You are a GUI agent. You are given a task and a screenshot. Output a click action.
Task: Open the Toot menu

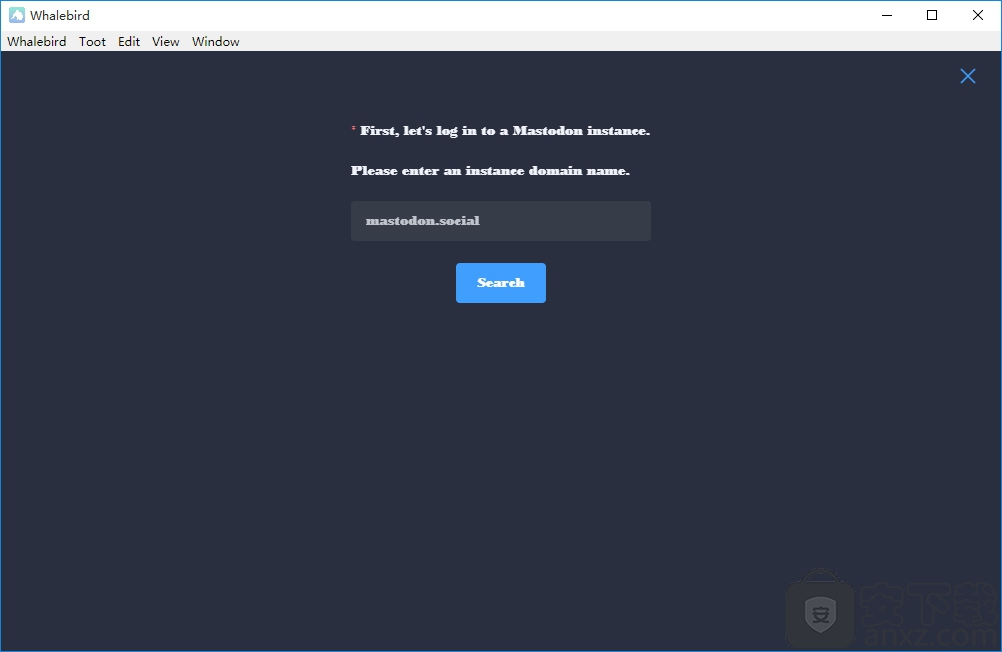tap(92, 42)
